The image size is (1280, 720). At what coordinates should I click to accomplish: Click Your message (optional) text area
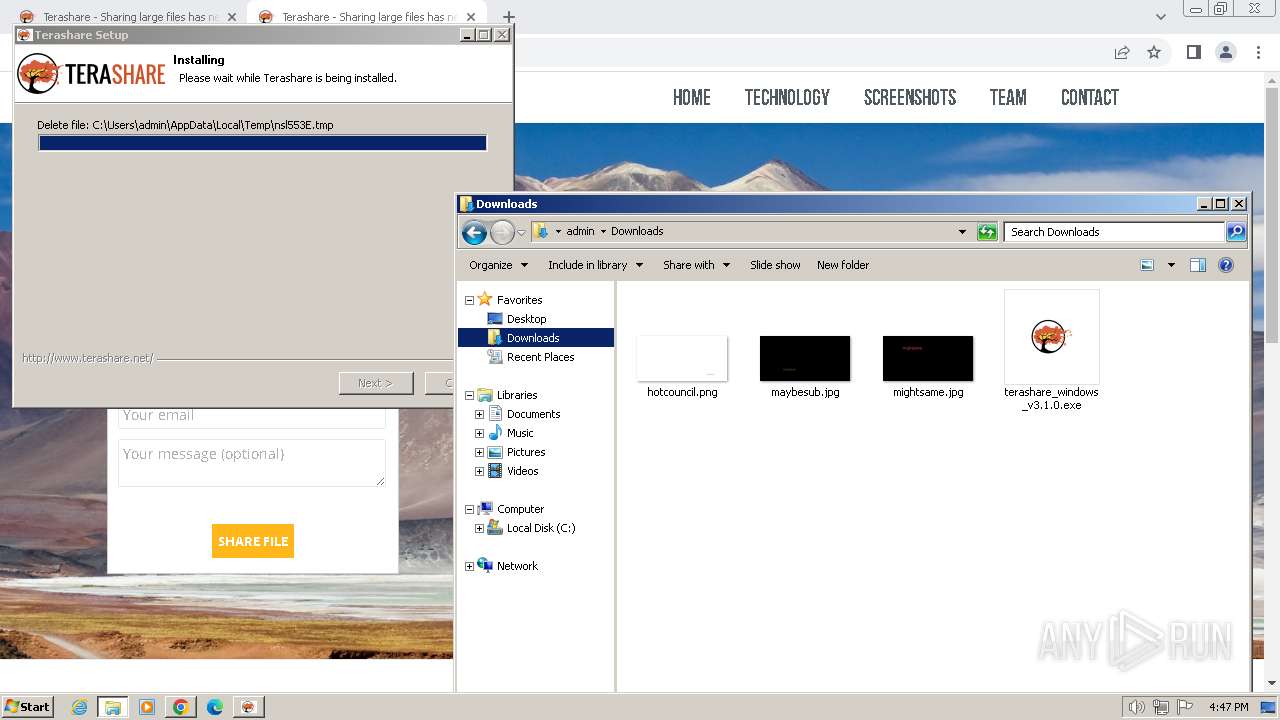(251, 462)
